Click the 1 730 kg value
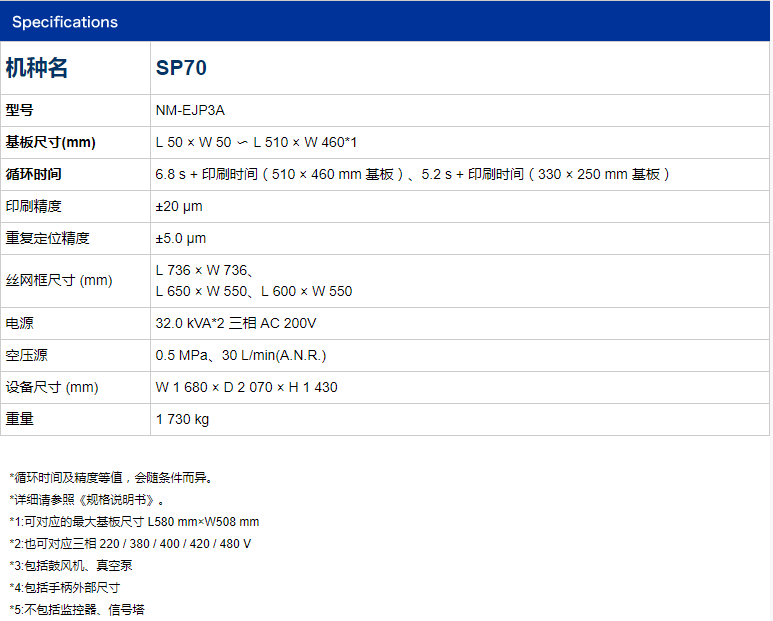Viewport: 773px width, 621px height. click(182, 419)
